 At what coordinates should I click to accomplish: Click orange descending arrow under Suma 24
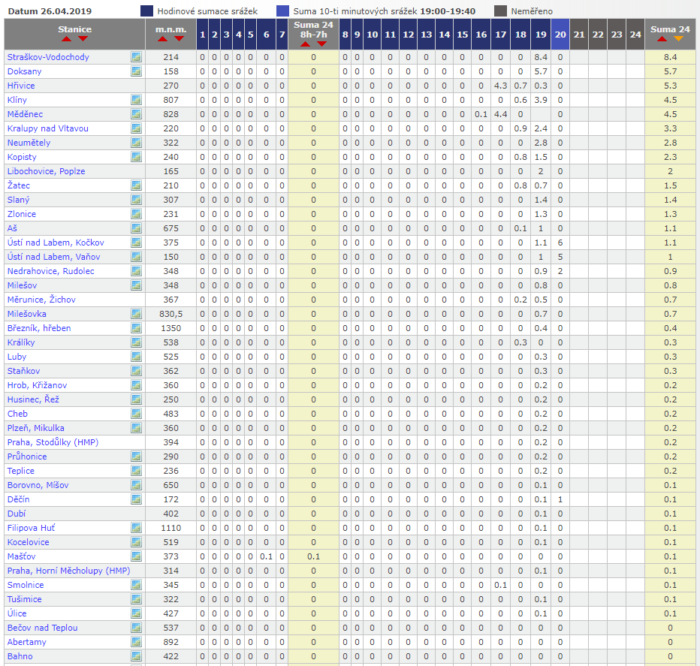679,39
